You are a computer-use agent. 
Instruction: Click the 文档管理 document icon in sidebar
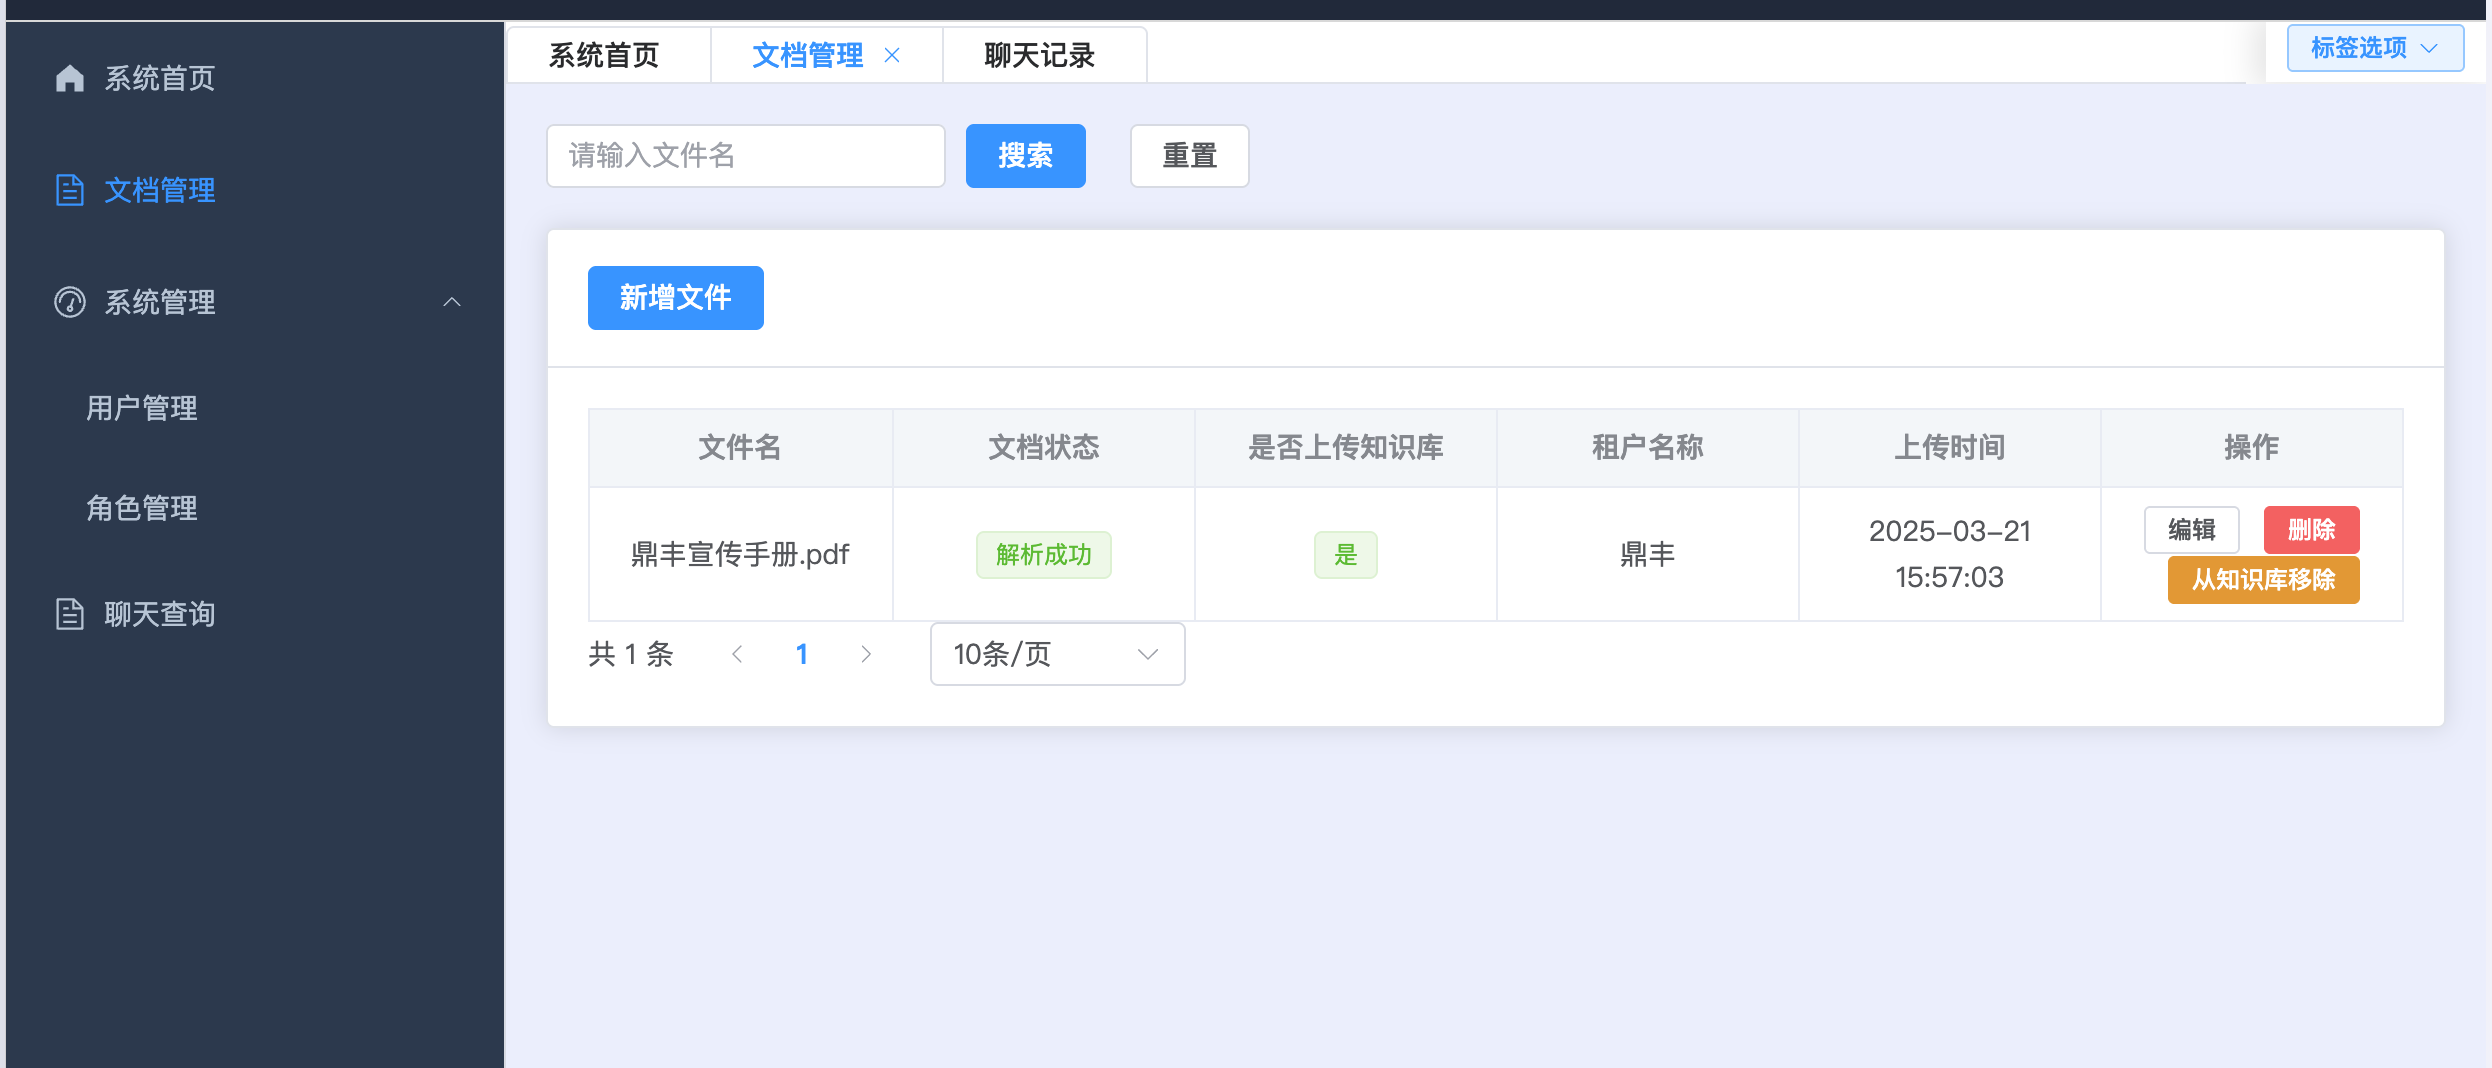coord(68,190)
